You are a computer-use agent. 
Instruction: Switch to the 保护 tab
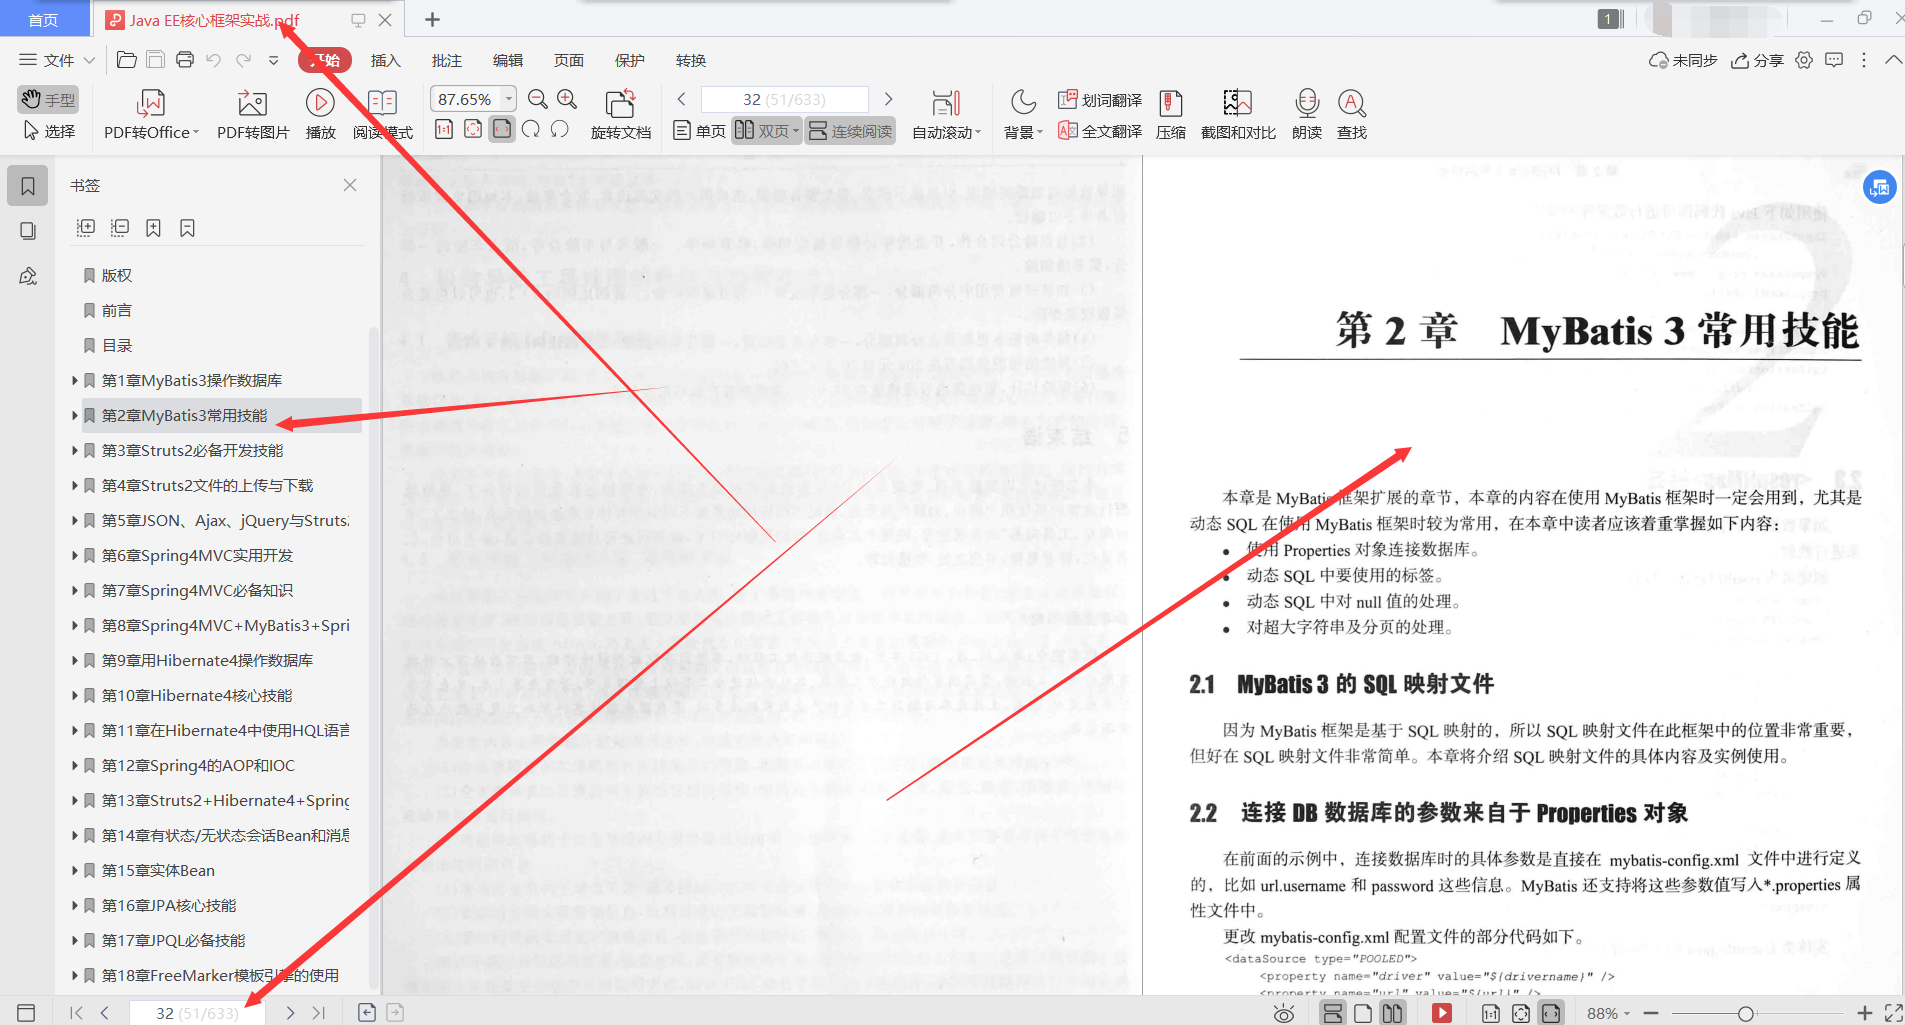coord(629,60)
